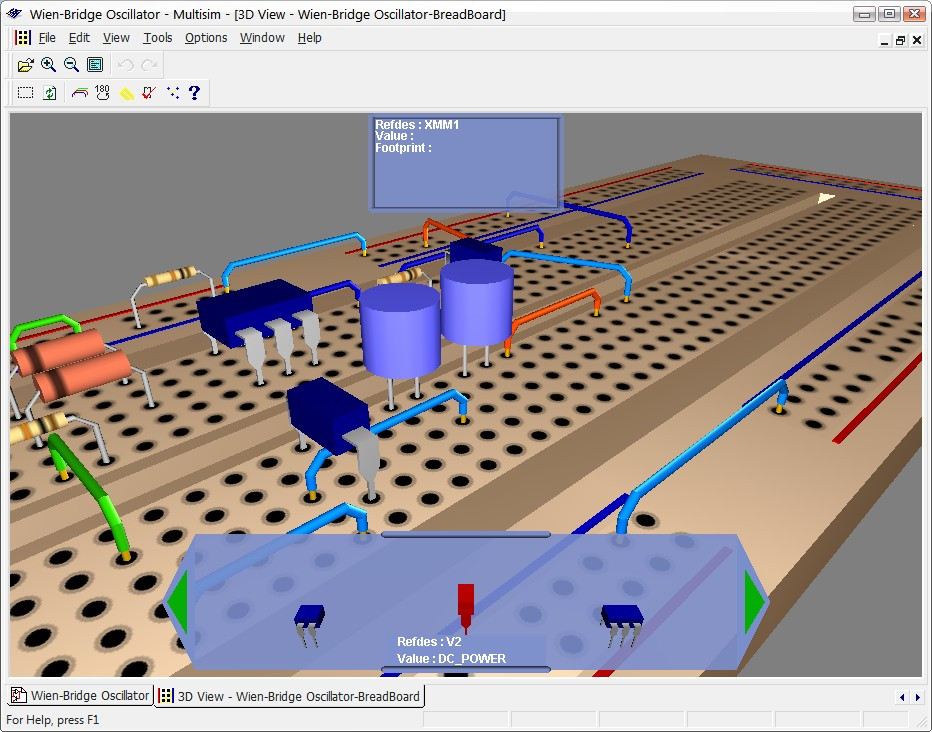Open the Help menu
Image resolution: width=932 pixels, height=732 pixels.
310,38
